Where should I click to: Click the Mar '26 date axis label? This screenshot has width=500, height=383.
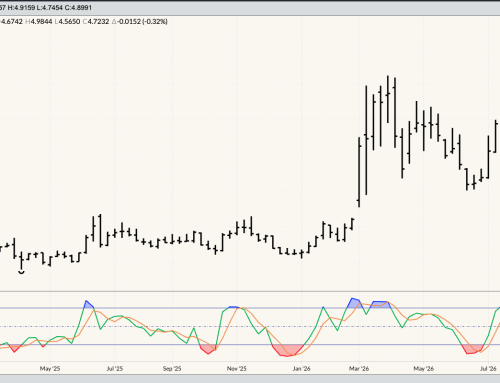coord(359,369)
